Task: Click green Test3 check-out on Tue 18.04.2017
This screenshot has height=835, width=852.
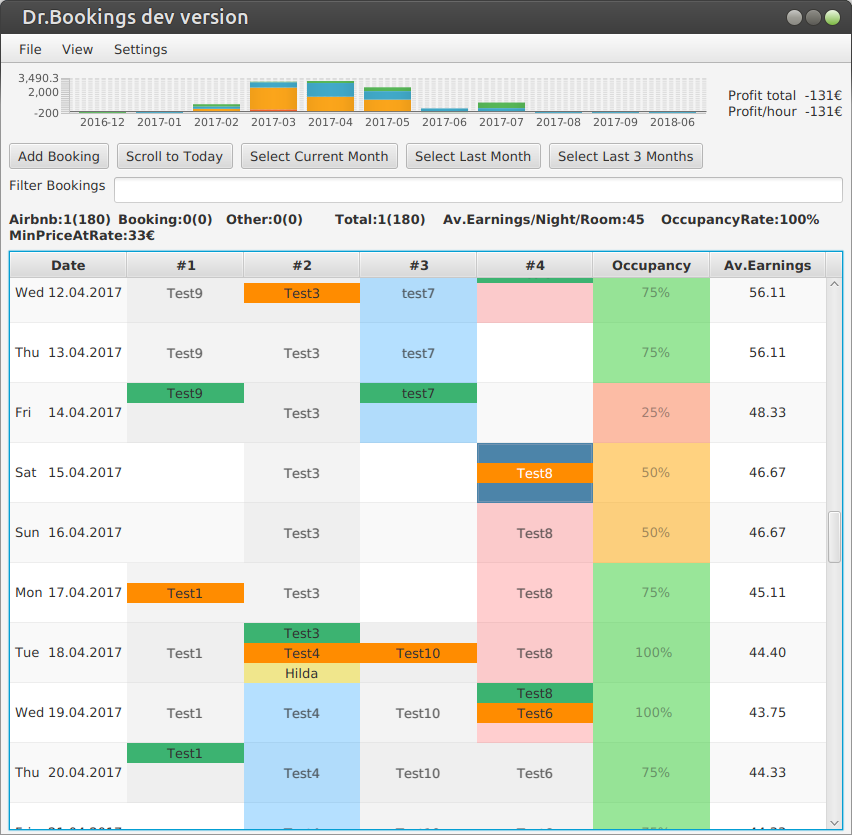Action: point(302,633)
